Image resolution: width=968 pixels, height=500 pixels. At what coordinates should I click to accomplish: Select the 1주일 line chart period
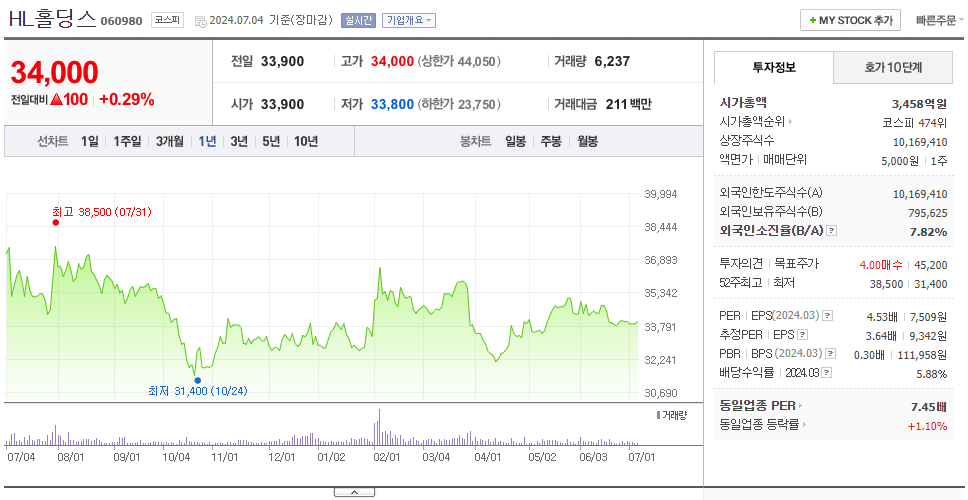127,141
